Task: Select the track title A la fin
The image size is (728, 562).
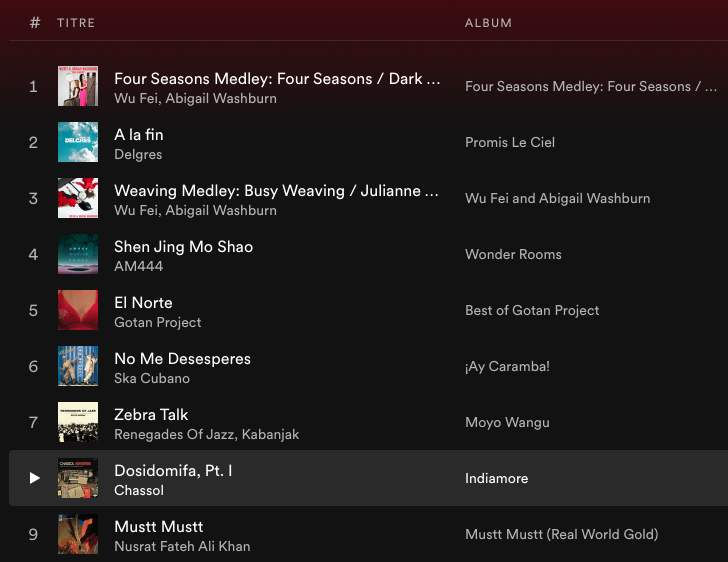Action: coord(139,135)
